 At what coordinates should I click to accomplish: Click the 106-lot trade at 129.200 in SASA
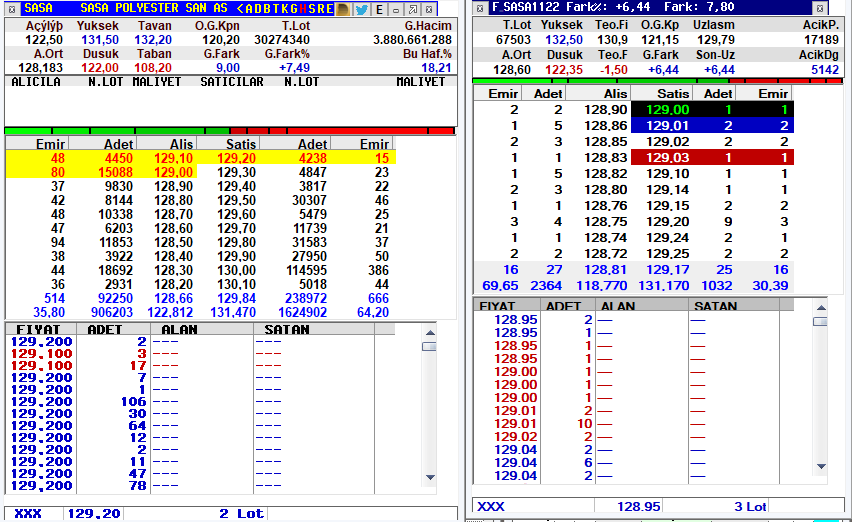pos(134,401)
